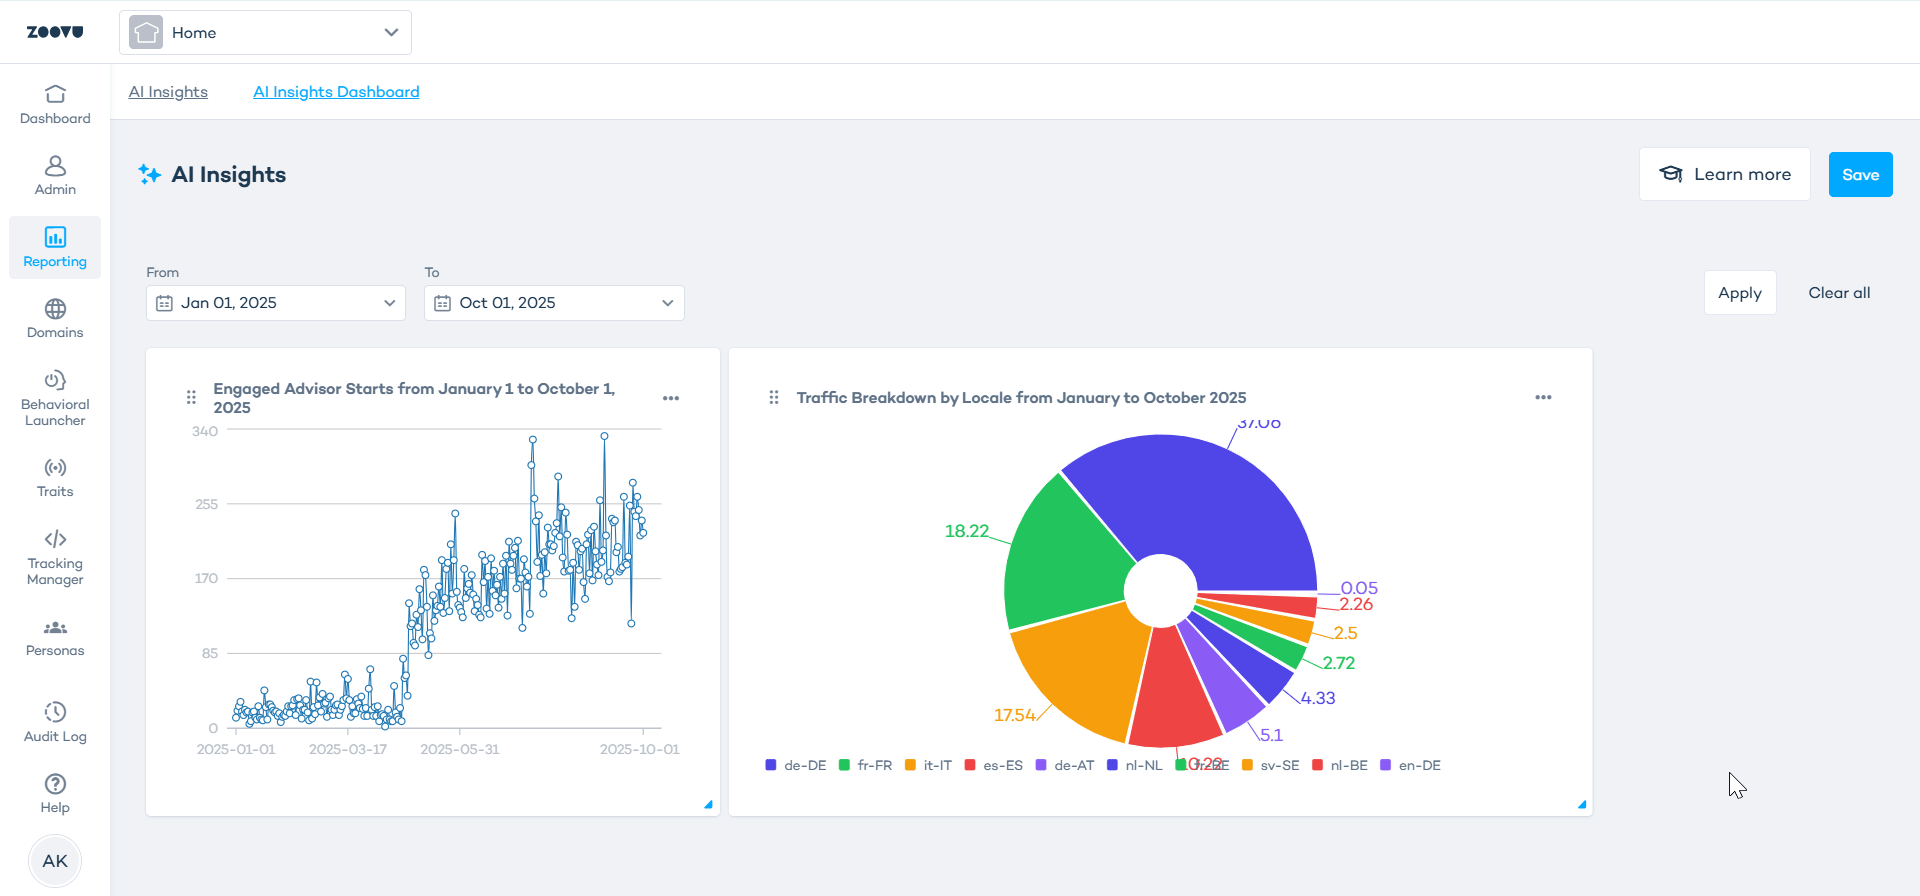Toggle fr-FR series in pie legend
Screen dimensions: 1920x896
point(865,765)
